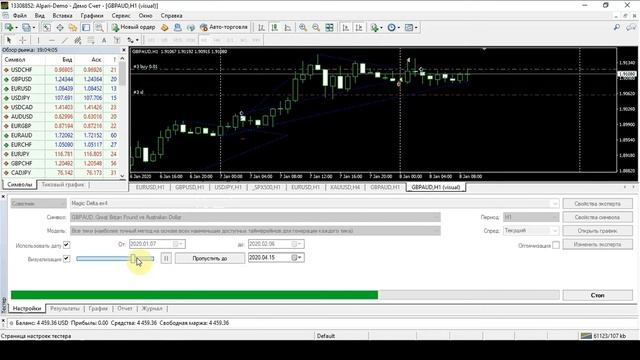640x360 pixels.
Task: Click the 'Стоп' button
Action: coord(598,295)
